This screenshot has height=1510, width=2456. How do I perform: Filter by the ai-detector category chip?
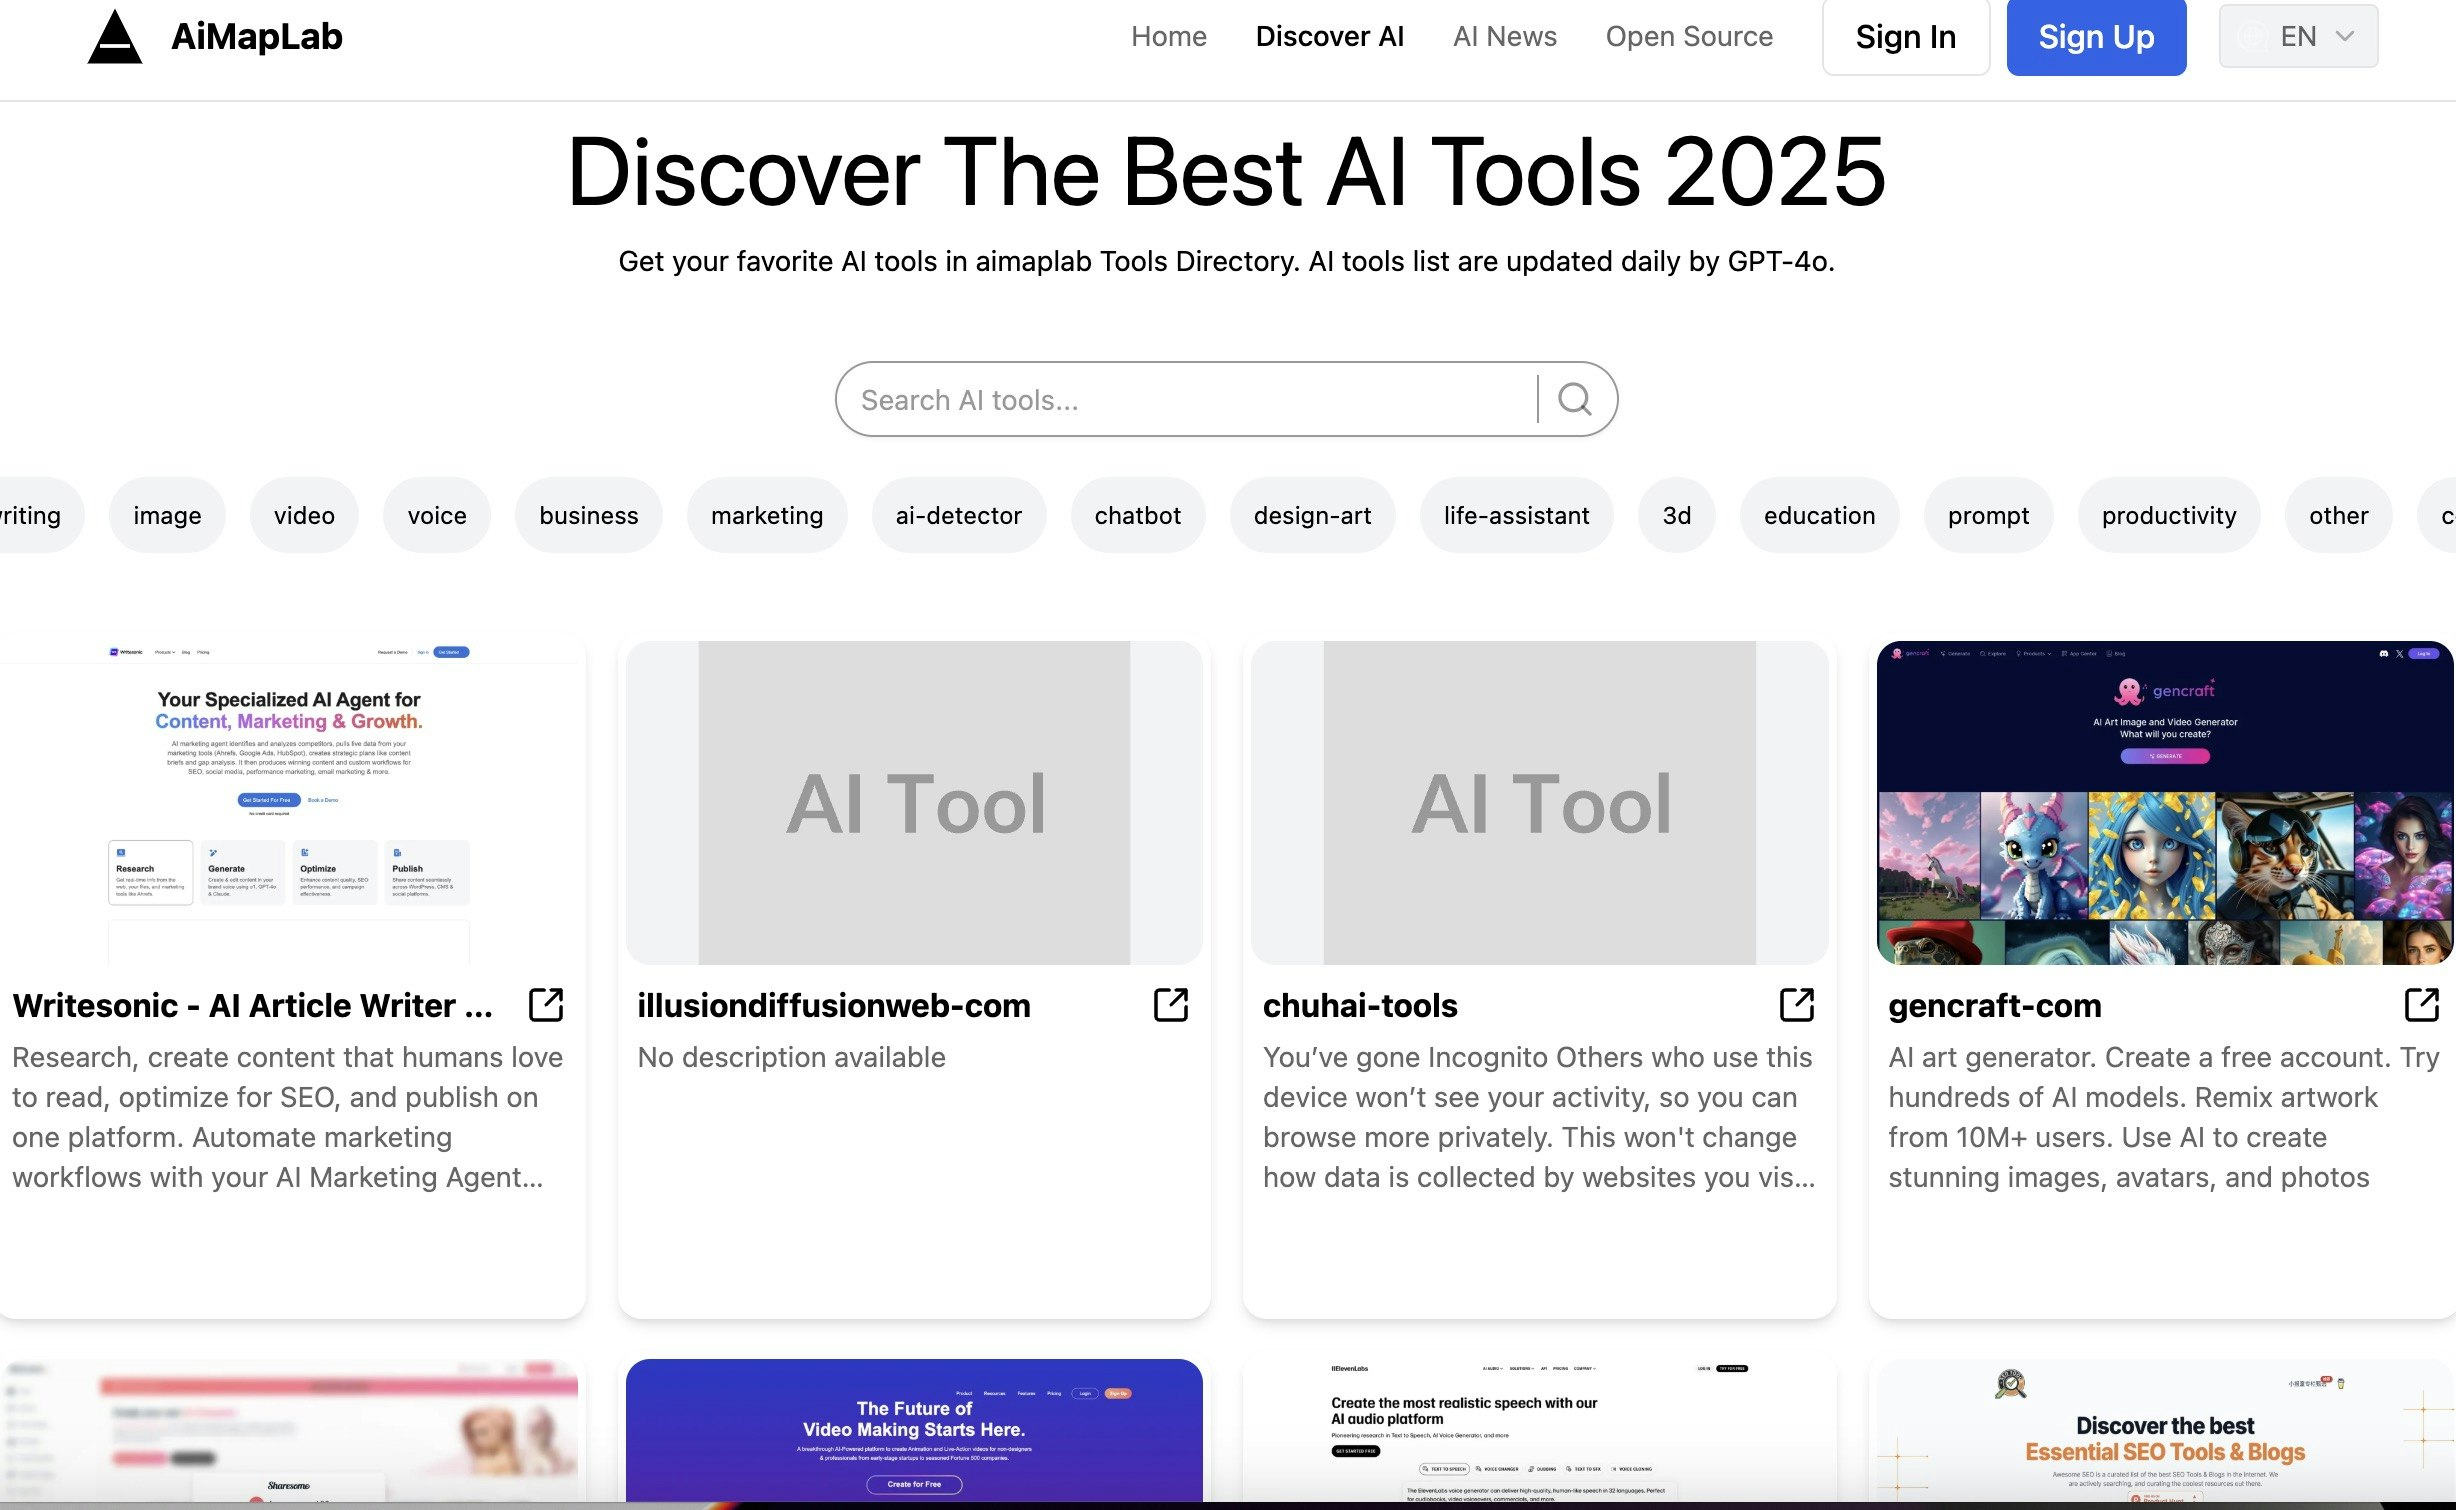point(958,516)
